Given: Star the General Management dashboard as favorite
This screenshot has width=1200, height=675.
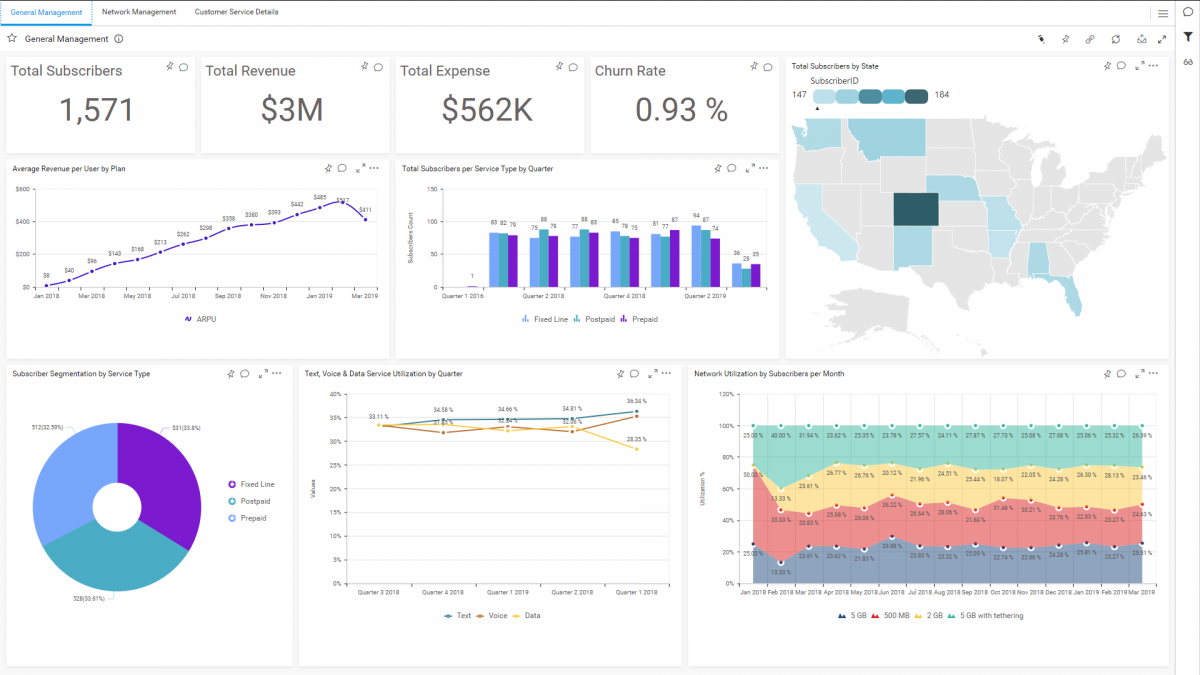Looking at the screenshot, I should (x=11, y=38).
